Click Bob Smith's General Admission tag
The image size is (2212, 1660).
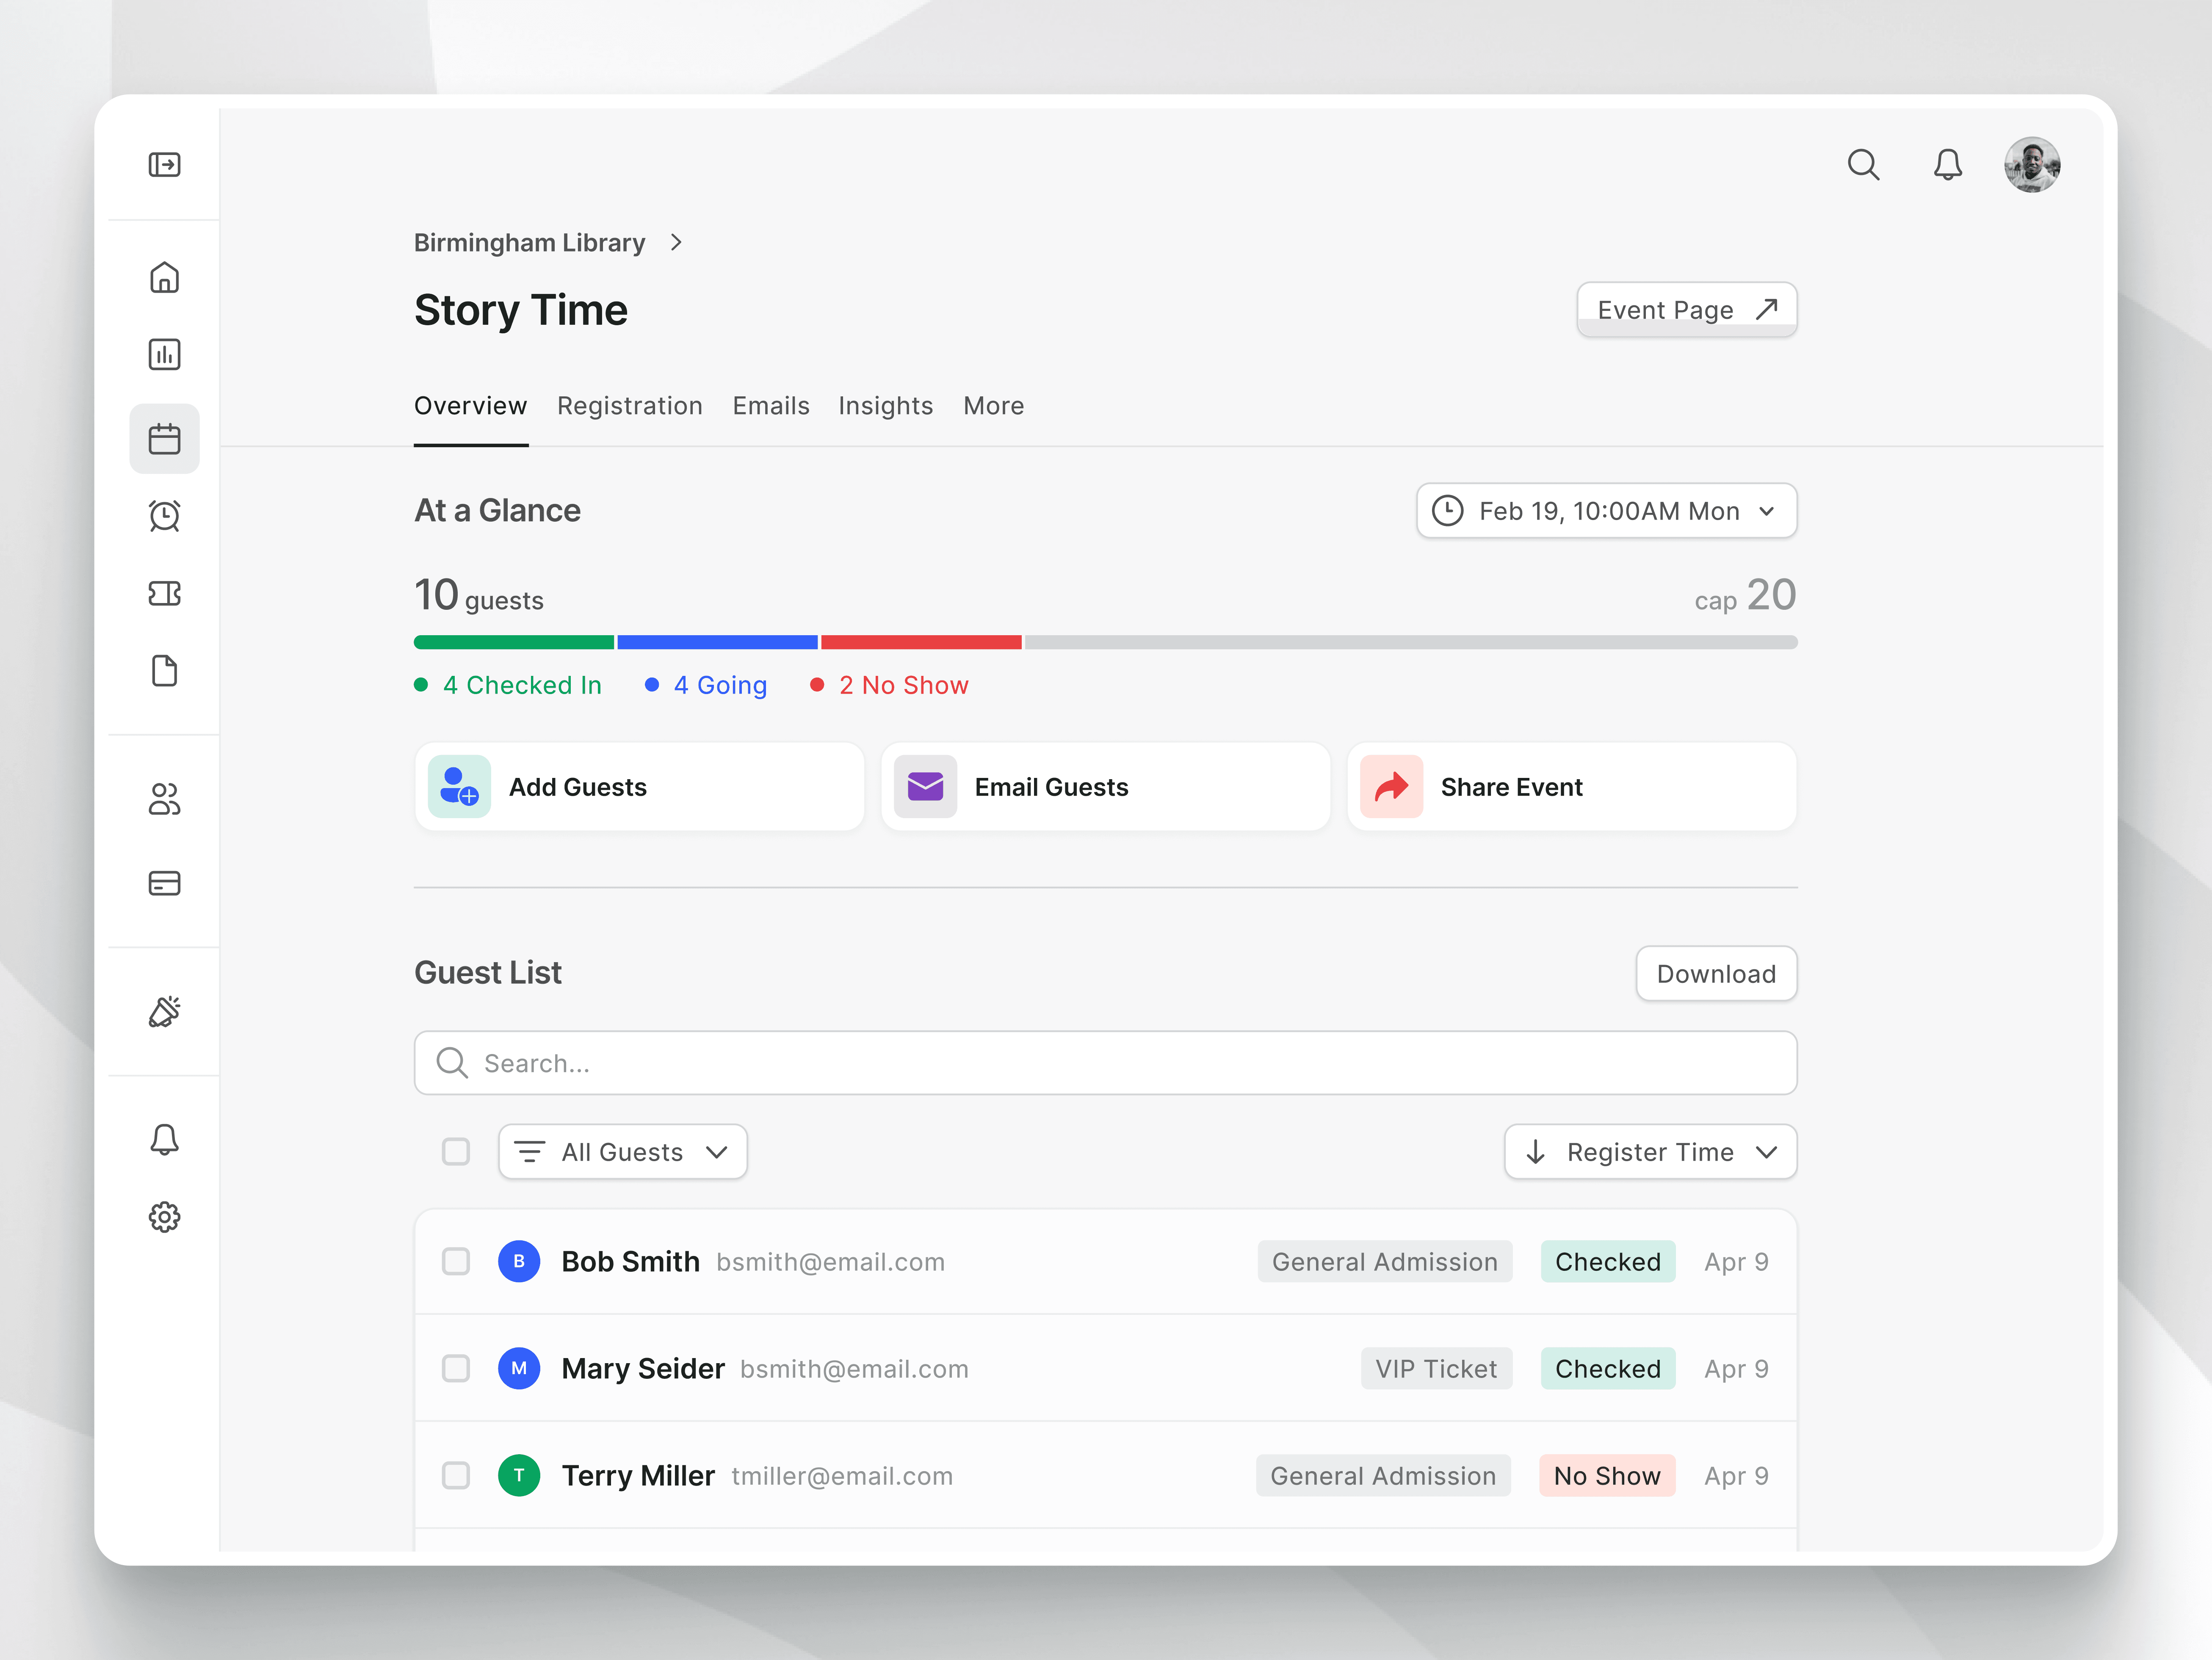[1385, 1262]
